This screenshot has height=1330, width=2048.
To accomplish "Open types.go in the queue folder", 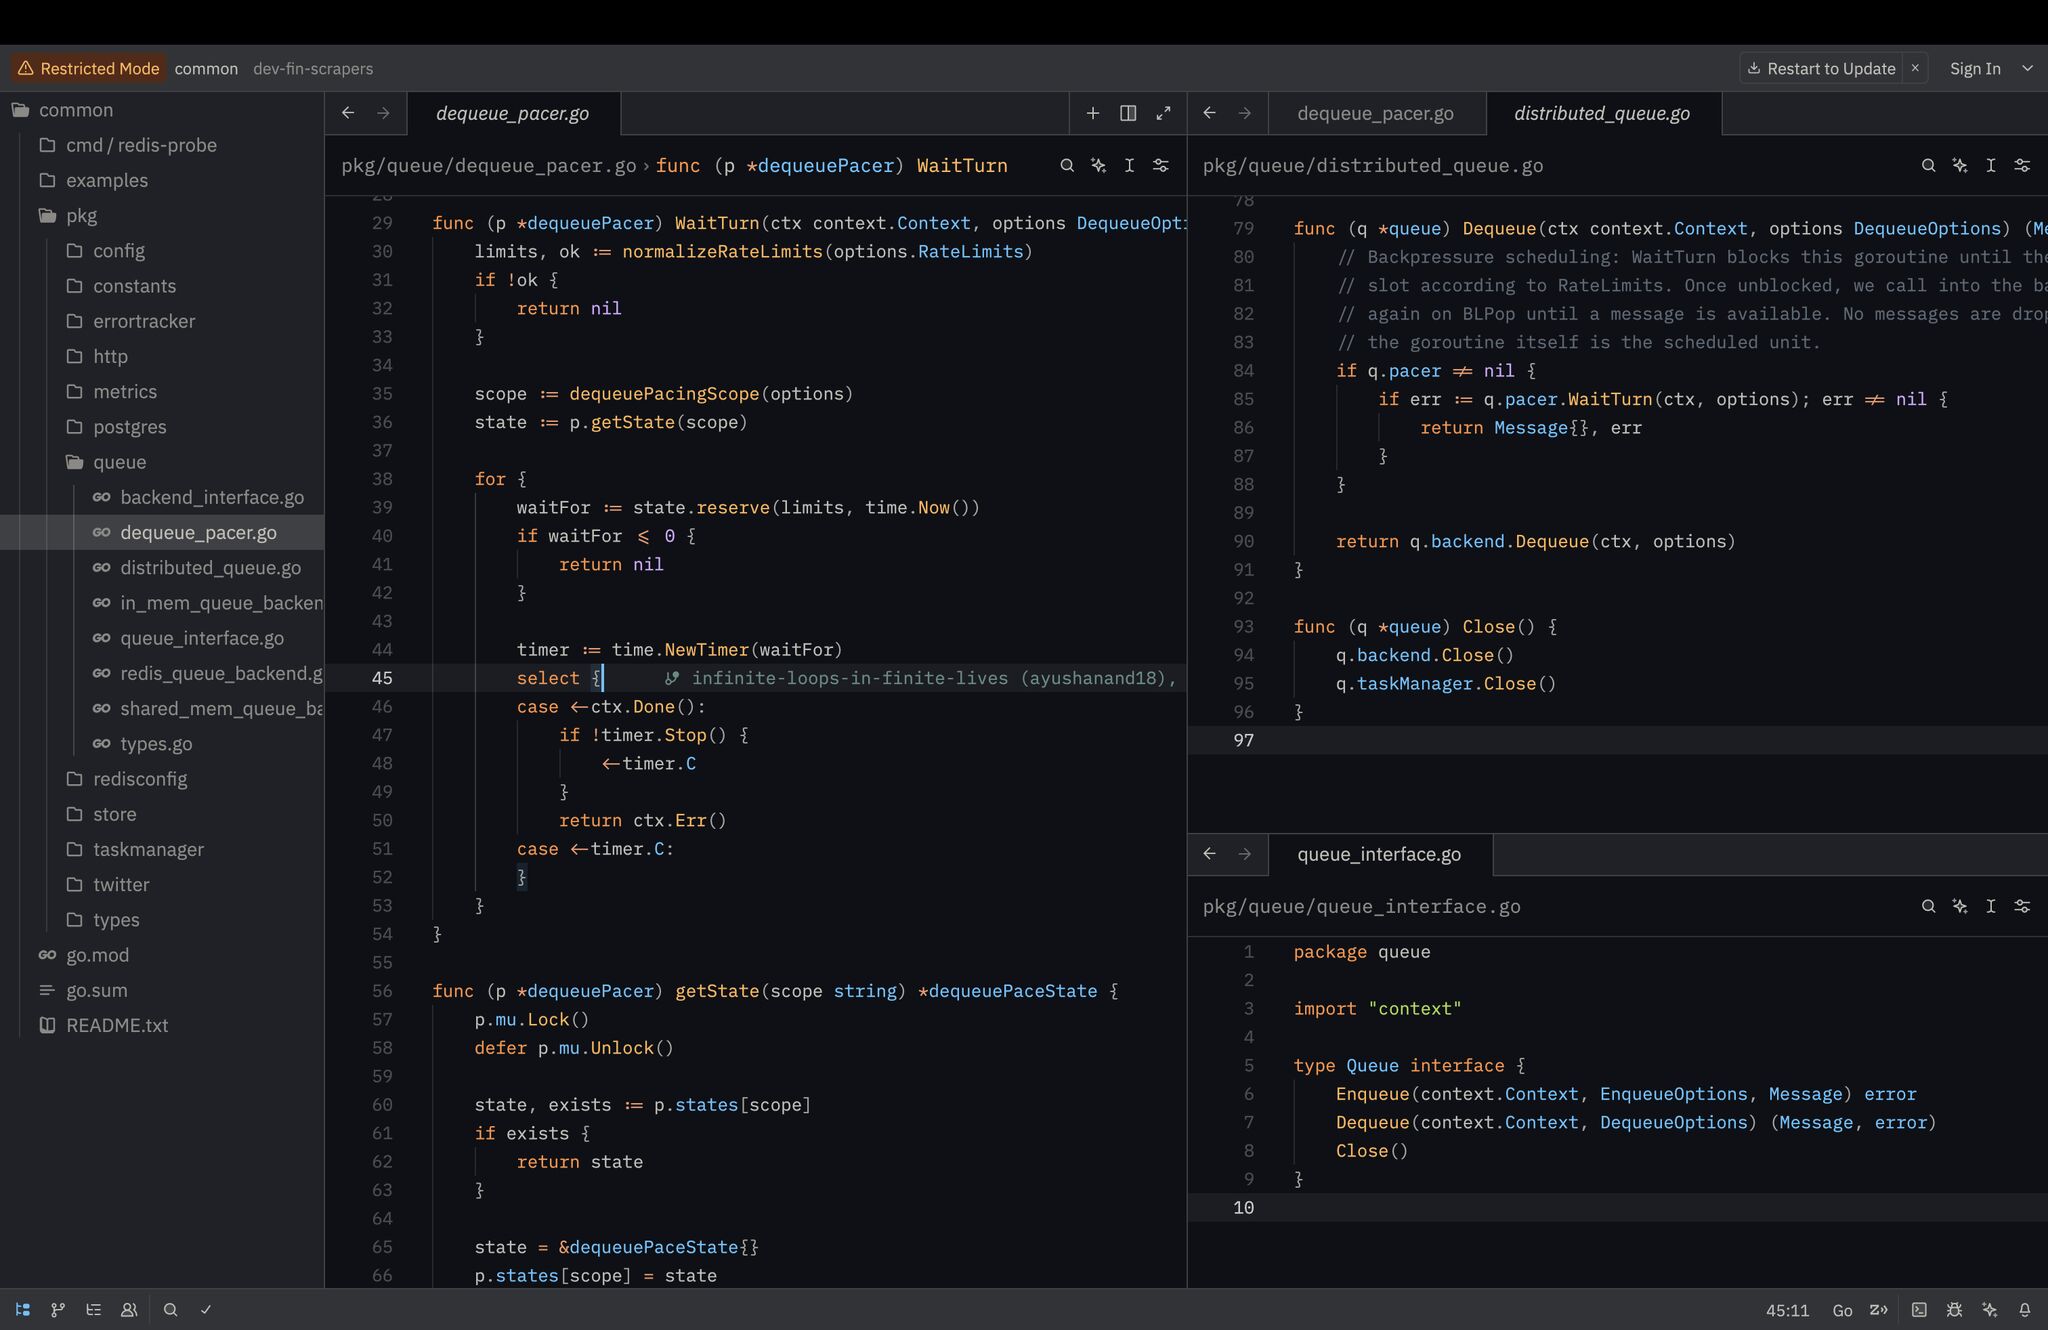I will [156, 744].
